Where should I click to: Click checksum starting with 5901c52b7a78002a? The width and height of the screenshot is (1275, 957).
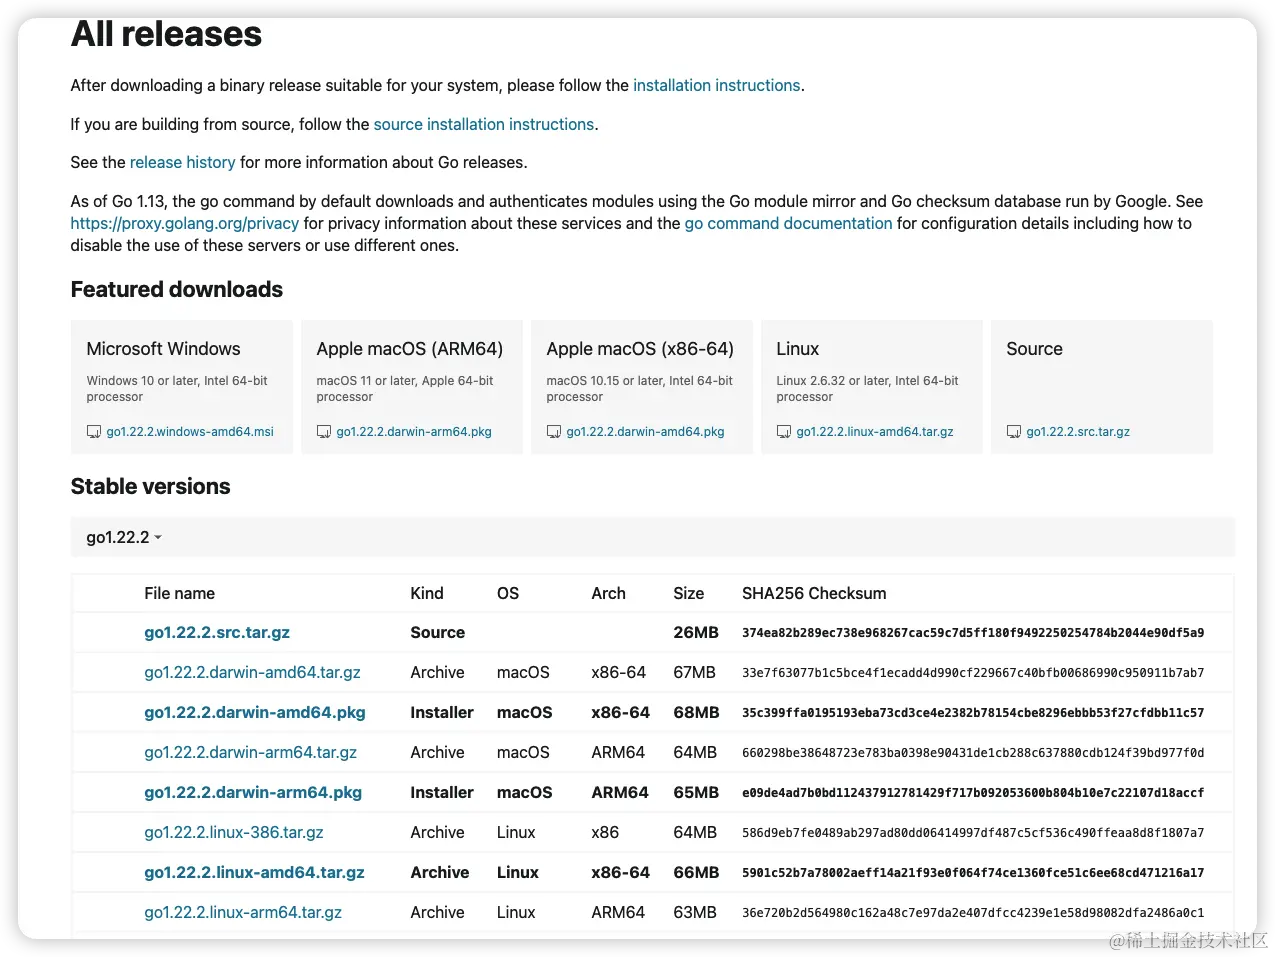pos(973,873)
